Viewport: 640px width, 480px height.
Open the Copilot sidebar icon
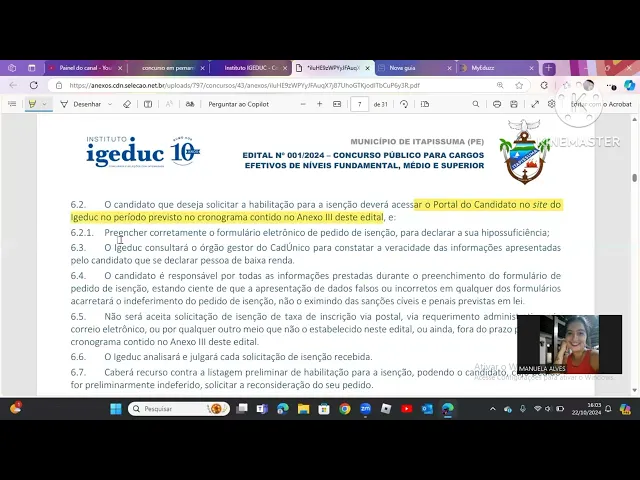pyautogui.click(x=629, y=85)
